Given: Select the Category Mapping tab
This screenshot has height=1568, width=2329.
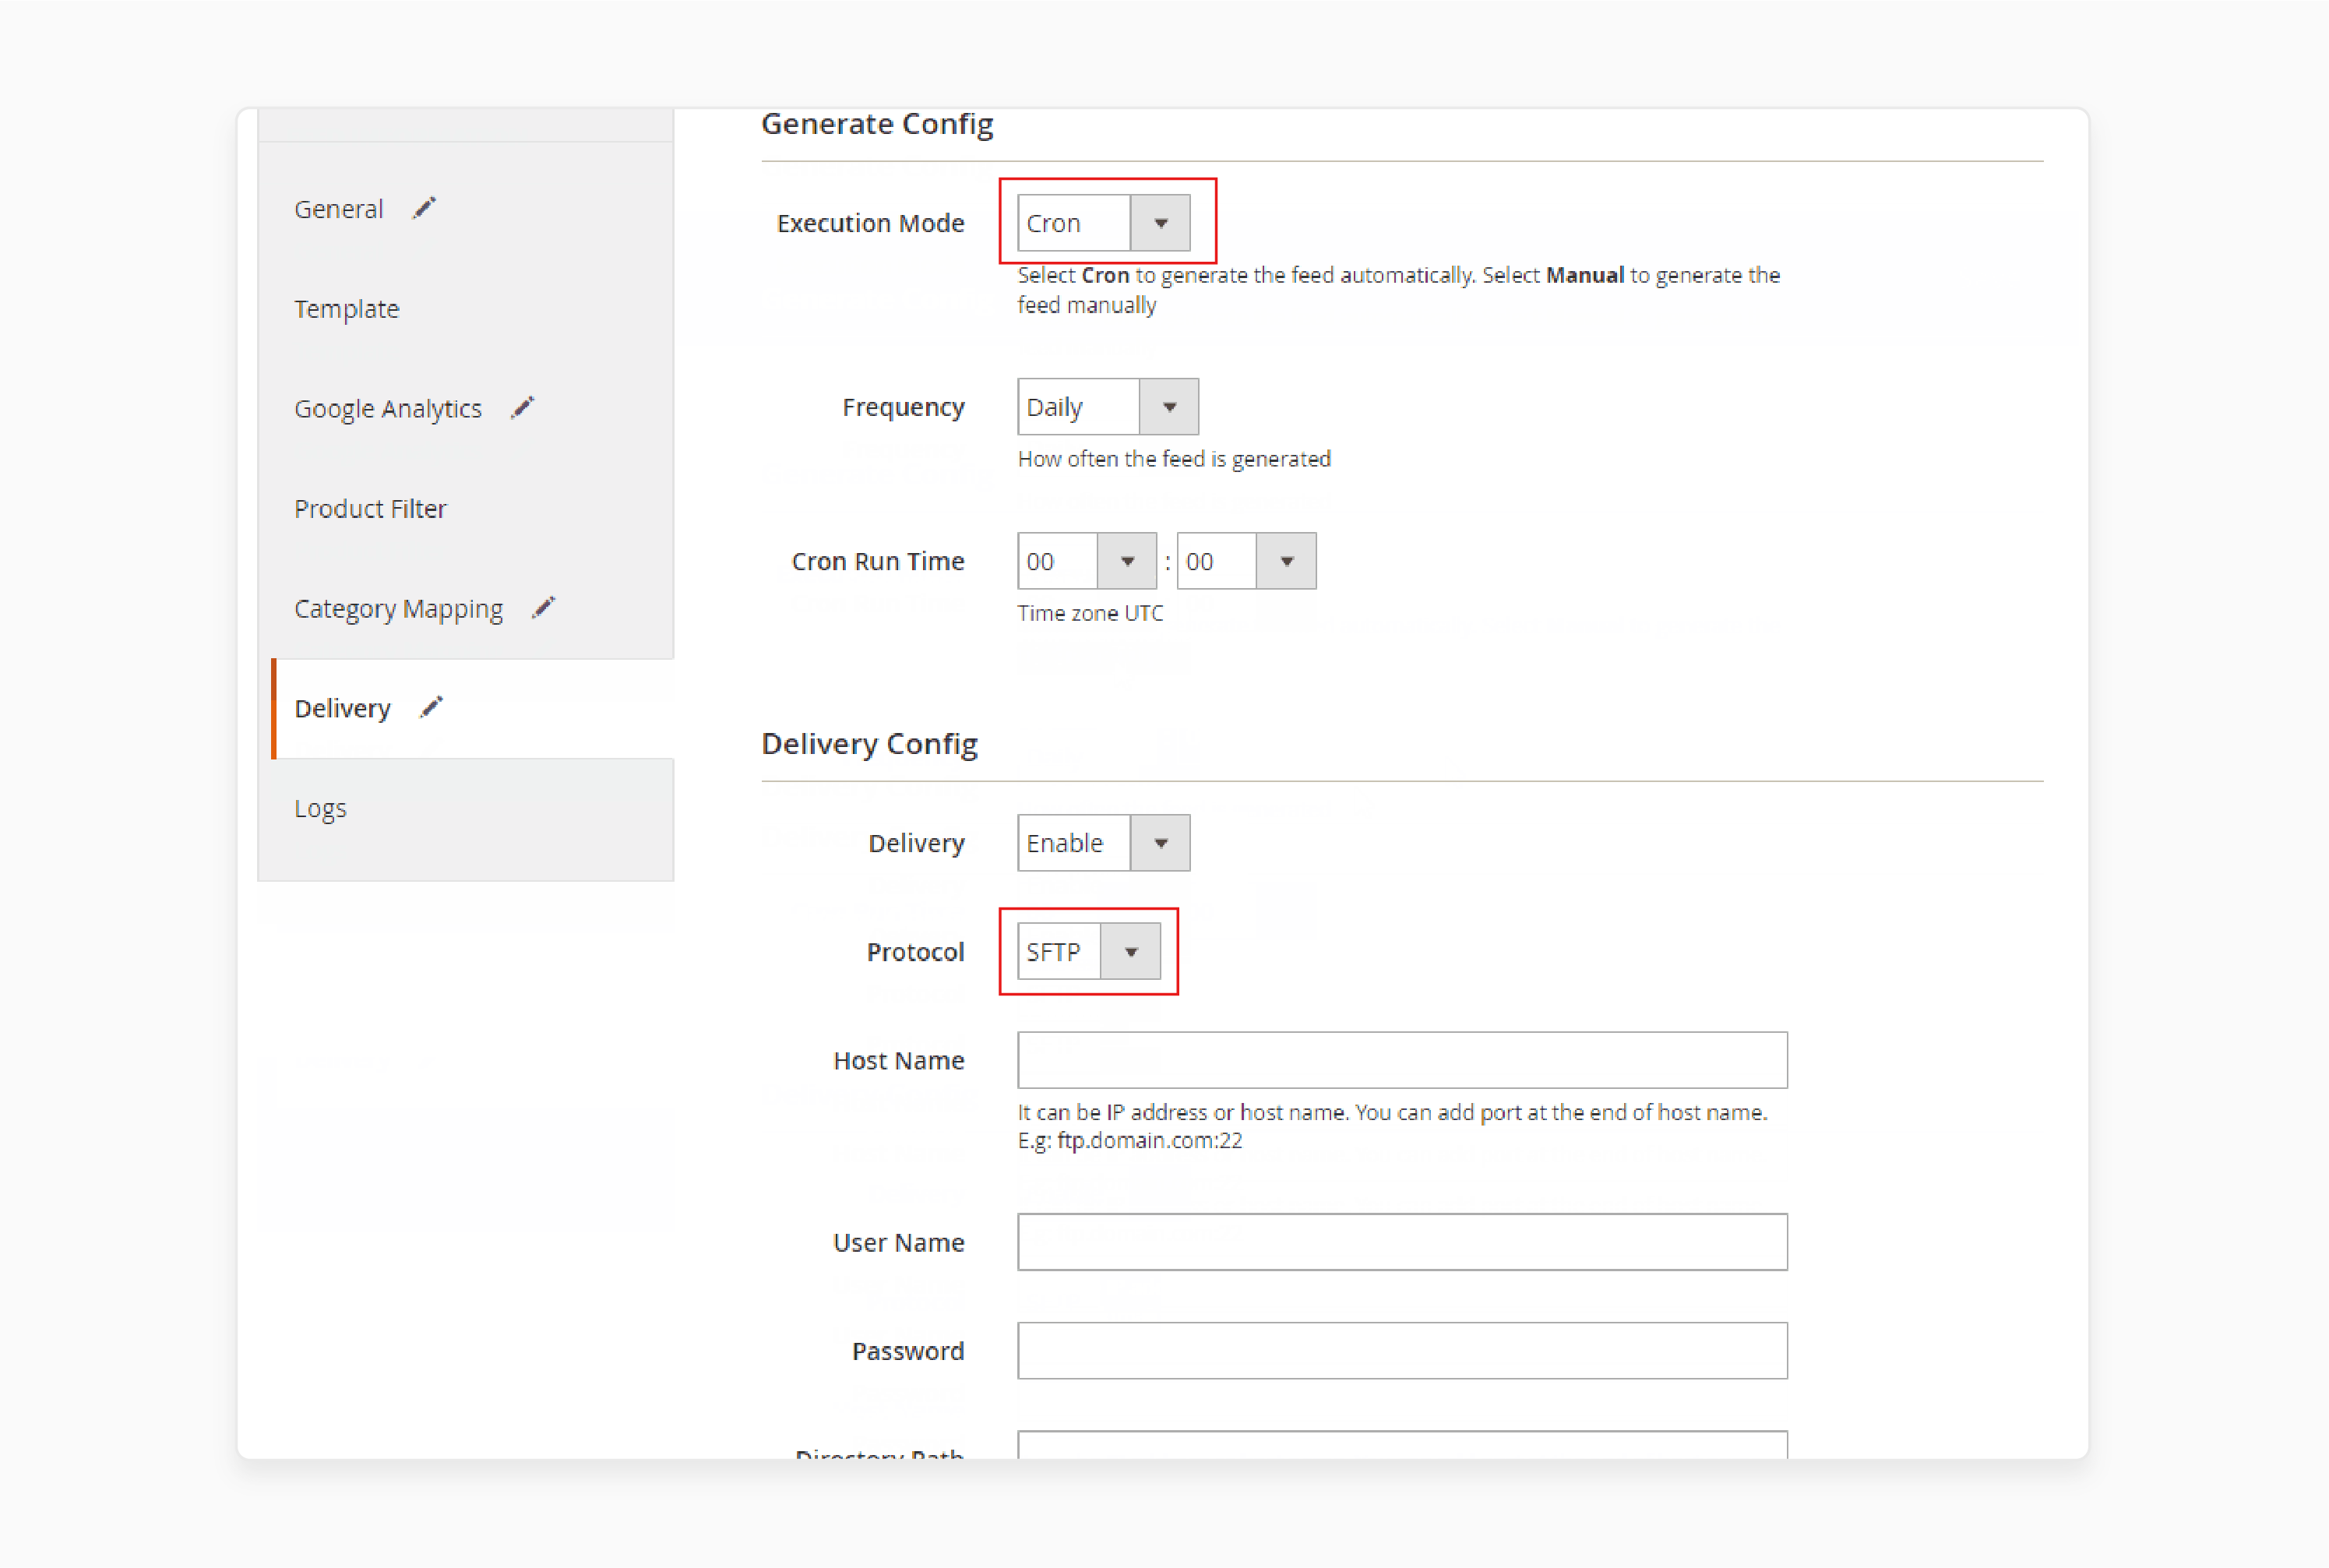Looking at the screenshot, I should coord(398,609).
